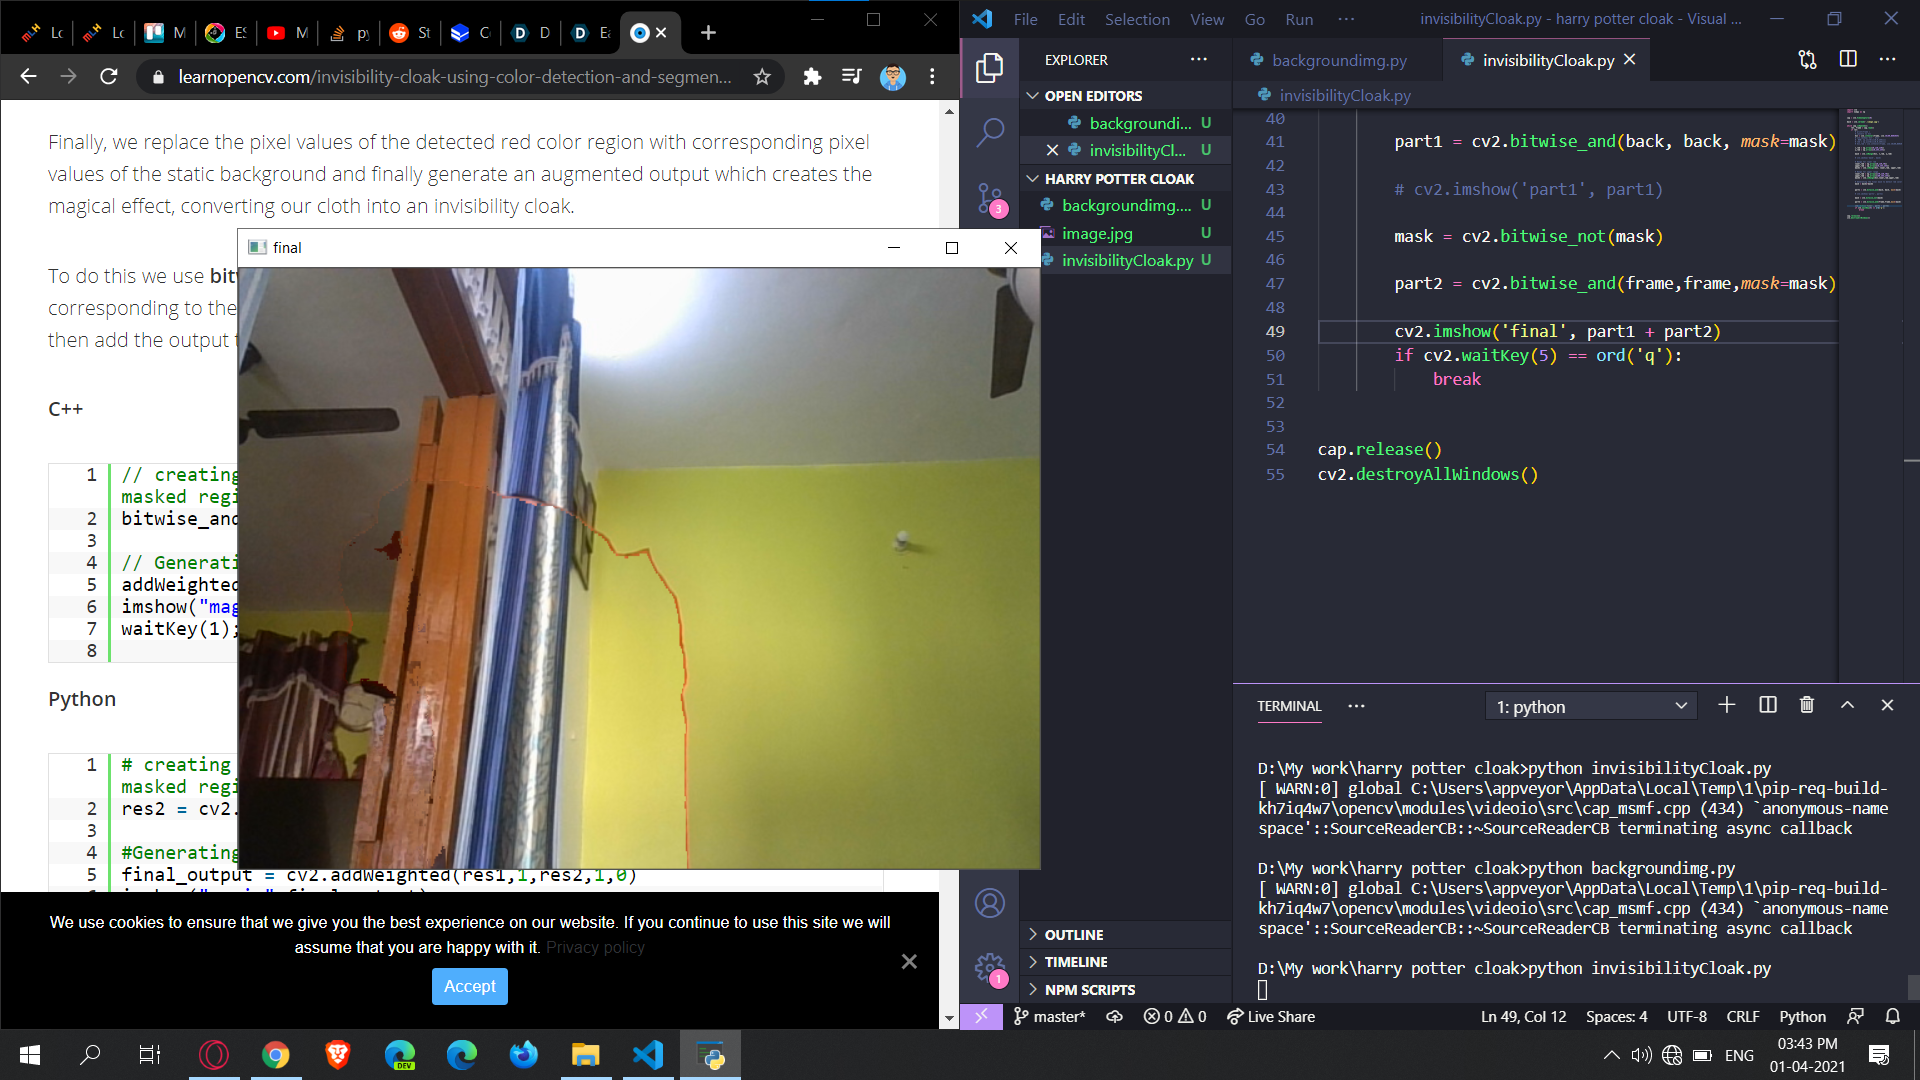Viewport: 1920px width, 1080px height.
Task: Open Accounts icon in activity bar
Action: (989, 903)
